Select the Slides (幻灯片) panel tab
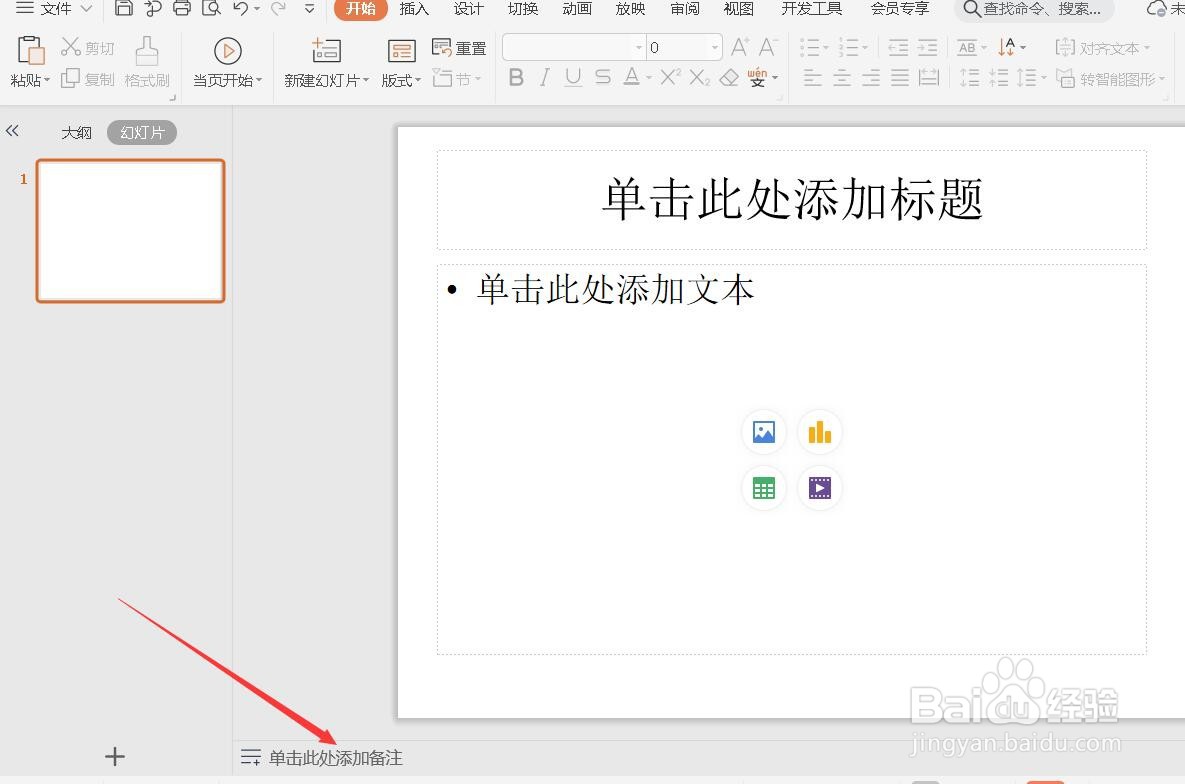 (x=142, y=132)
